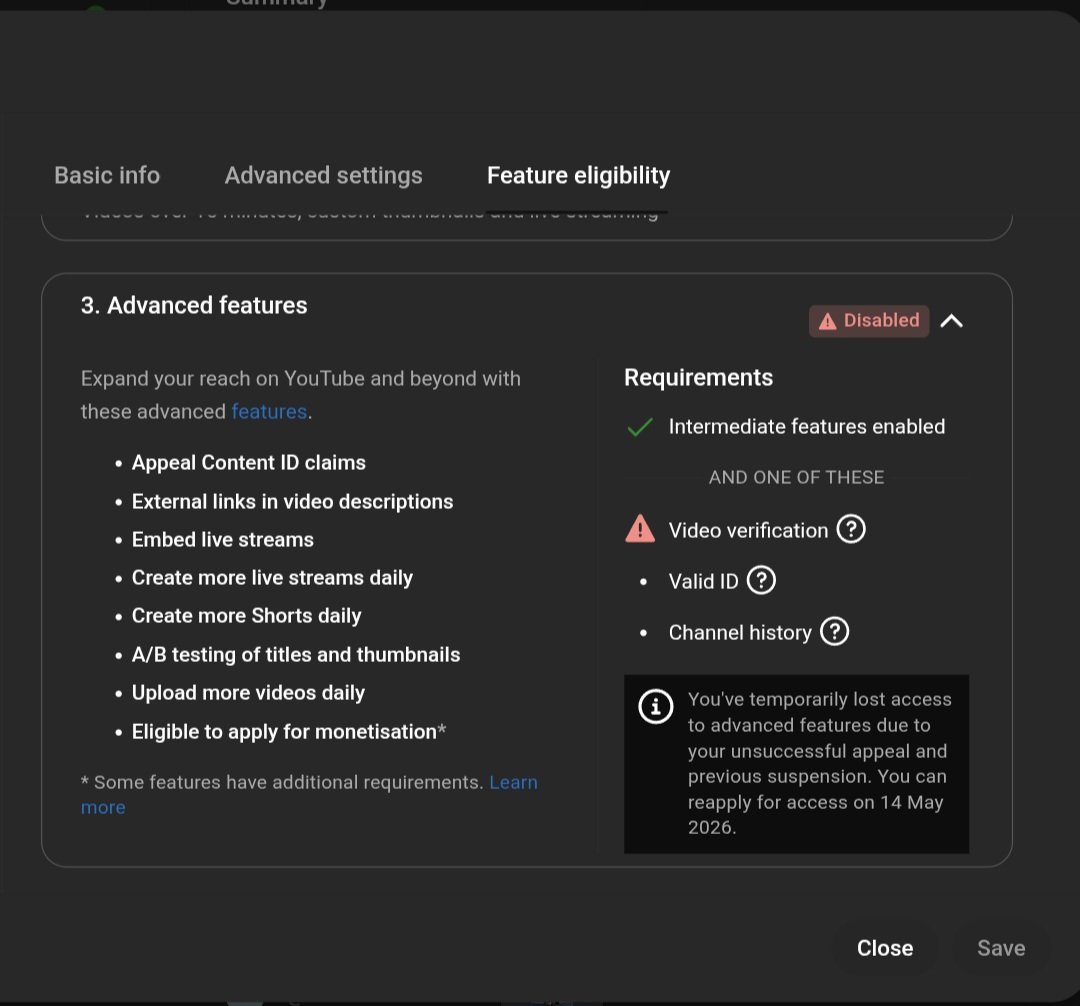
Task: Collapse the Advanced features section chevron
Action: pyautogui.click(x=951, y=321)
